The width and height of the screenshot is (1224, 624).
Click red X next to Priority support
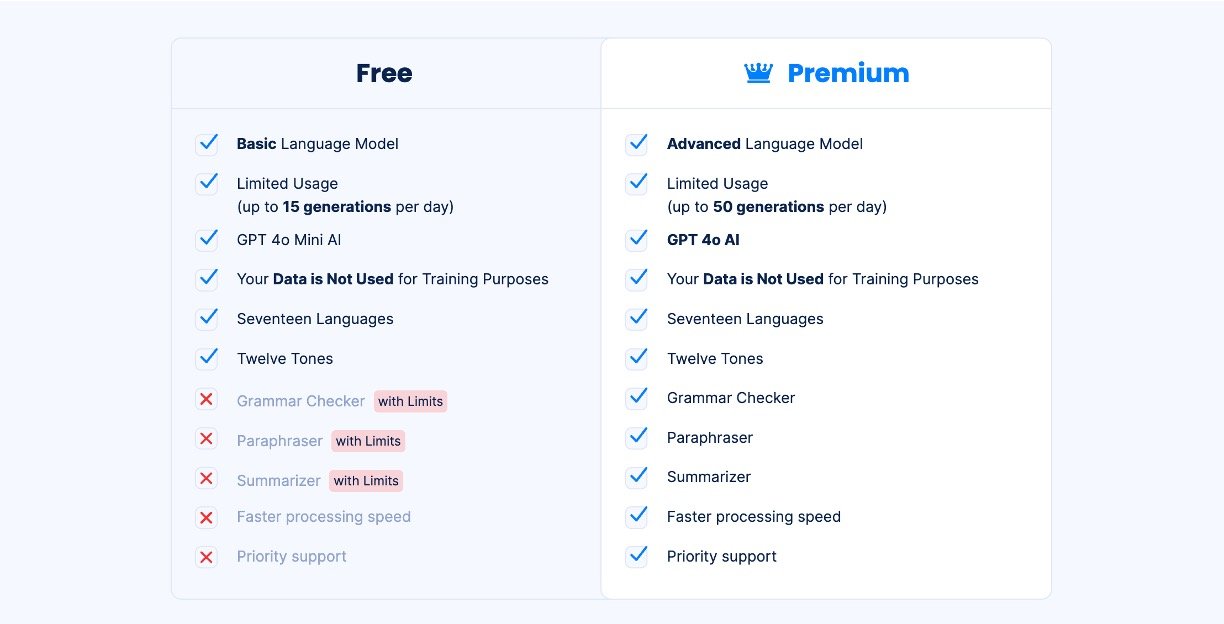click(207, 557)
